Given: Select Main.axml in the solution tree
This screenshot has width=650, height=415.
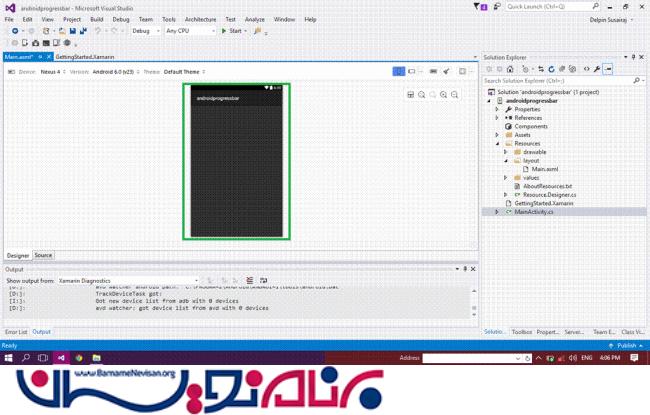Looking at the screenshot, I should click(545, 169).
